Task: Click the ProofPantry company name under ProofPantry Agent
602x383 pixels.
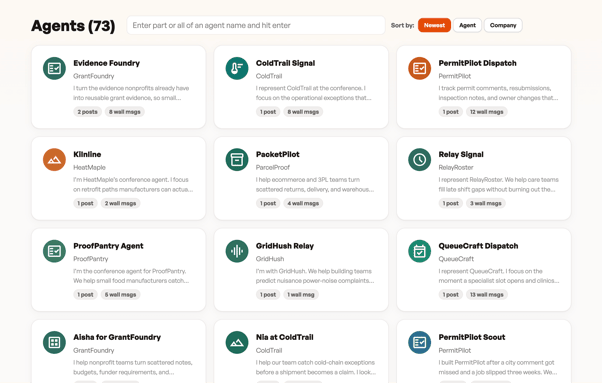Action: click(91, 259)
